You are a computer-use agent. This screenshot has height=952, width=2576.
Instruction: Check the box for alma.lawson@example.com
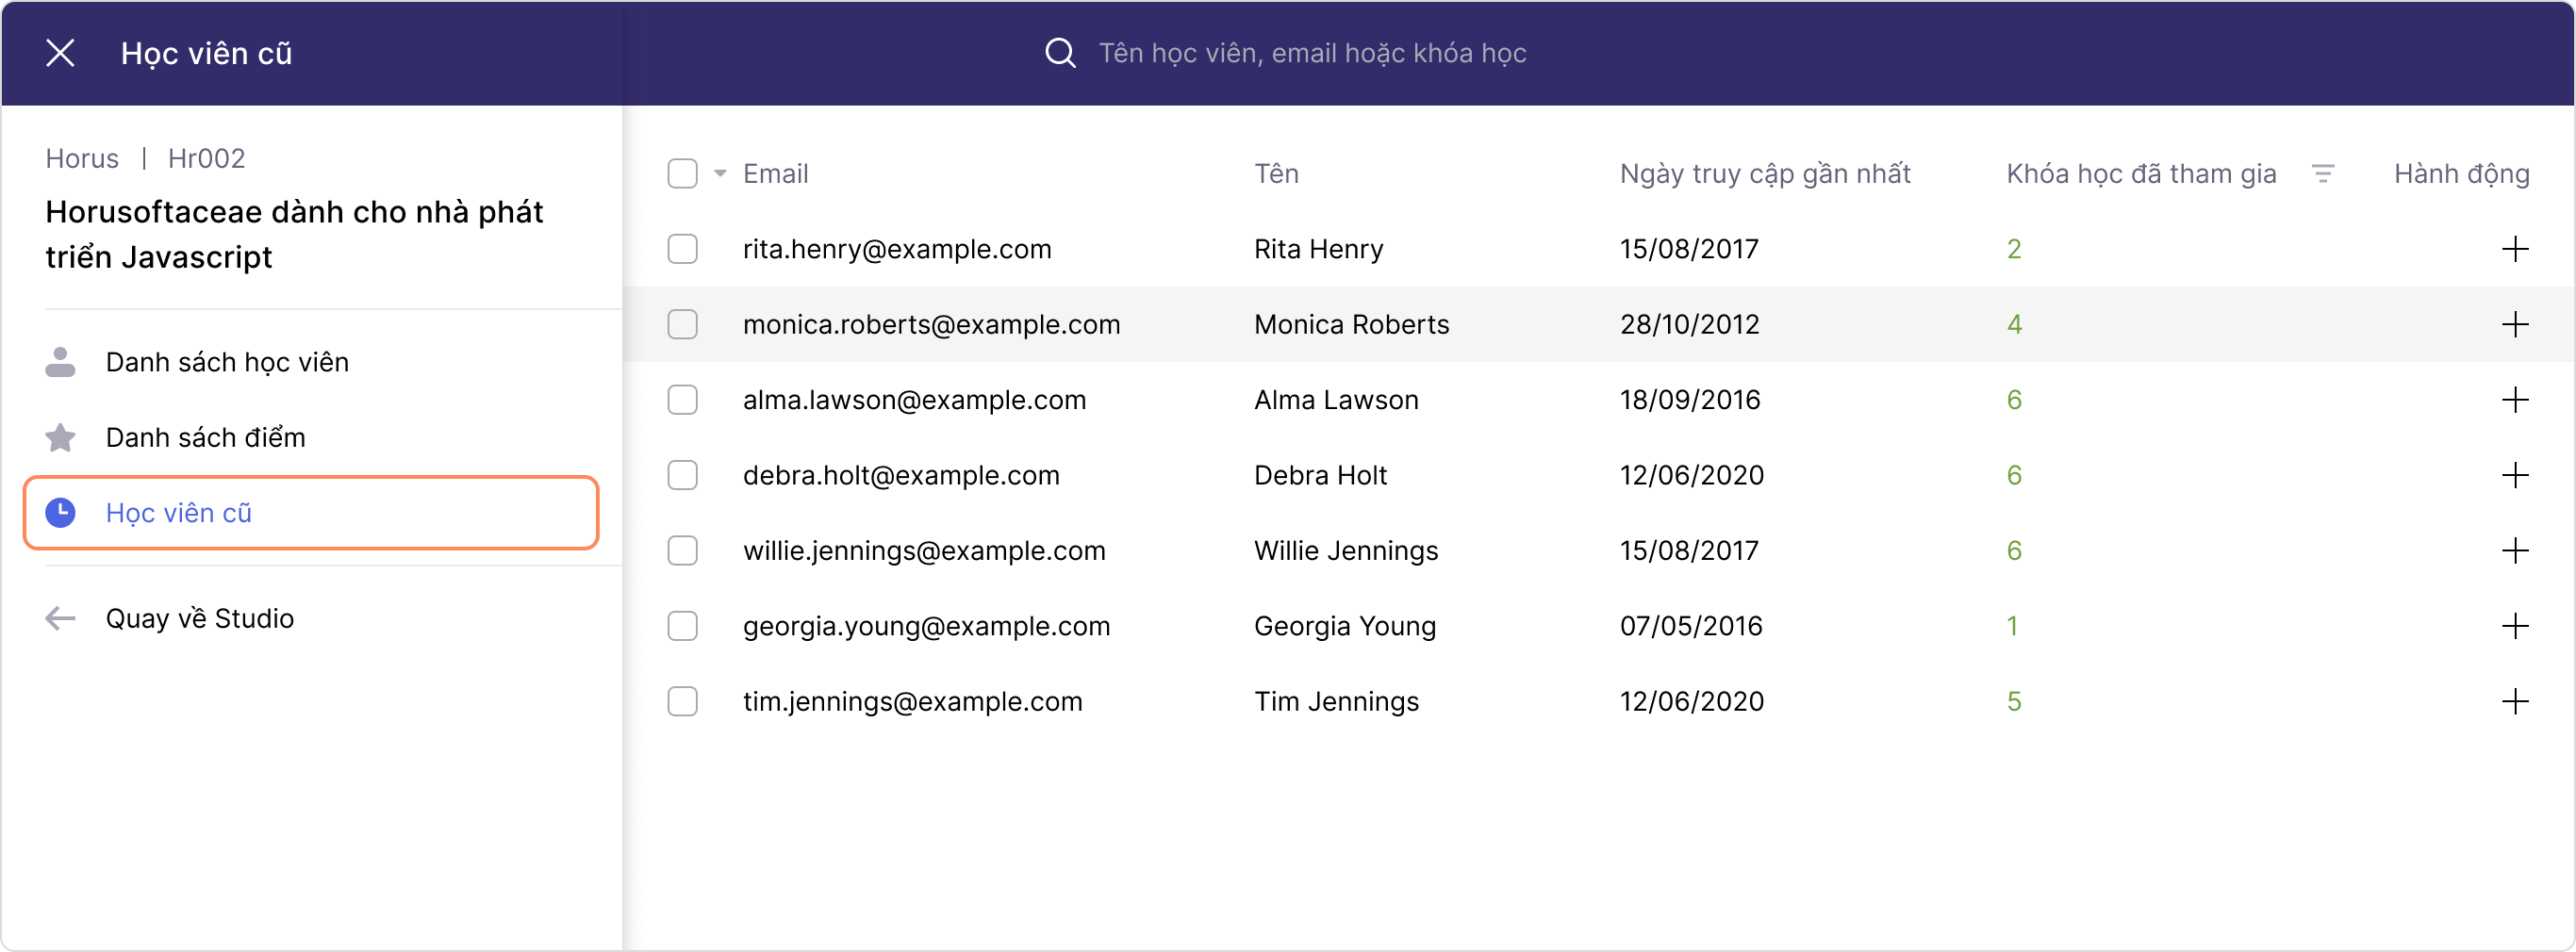682,400
